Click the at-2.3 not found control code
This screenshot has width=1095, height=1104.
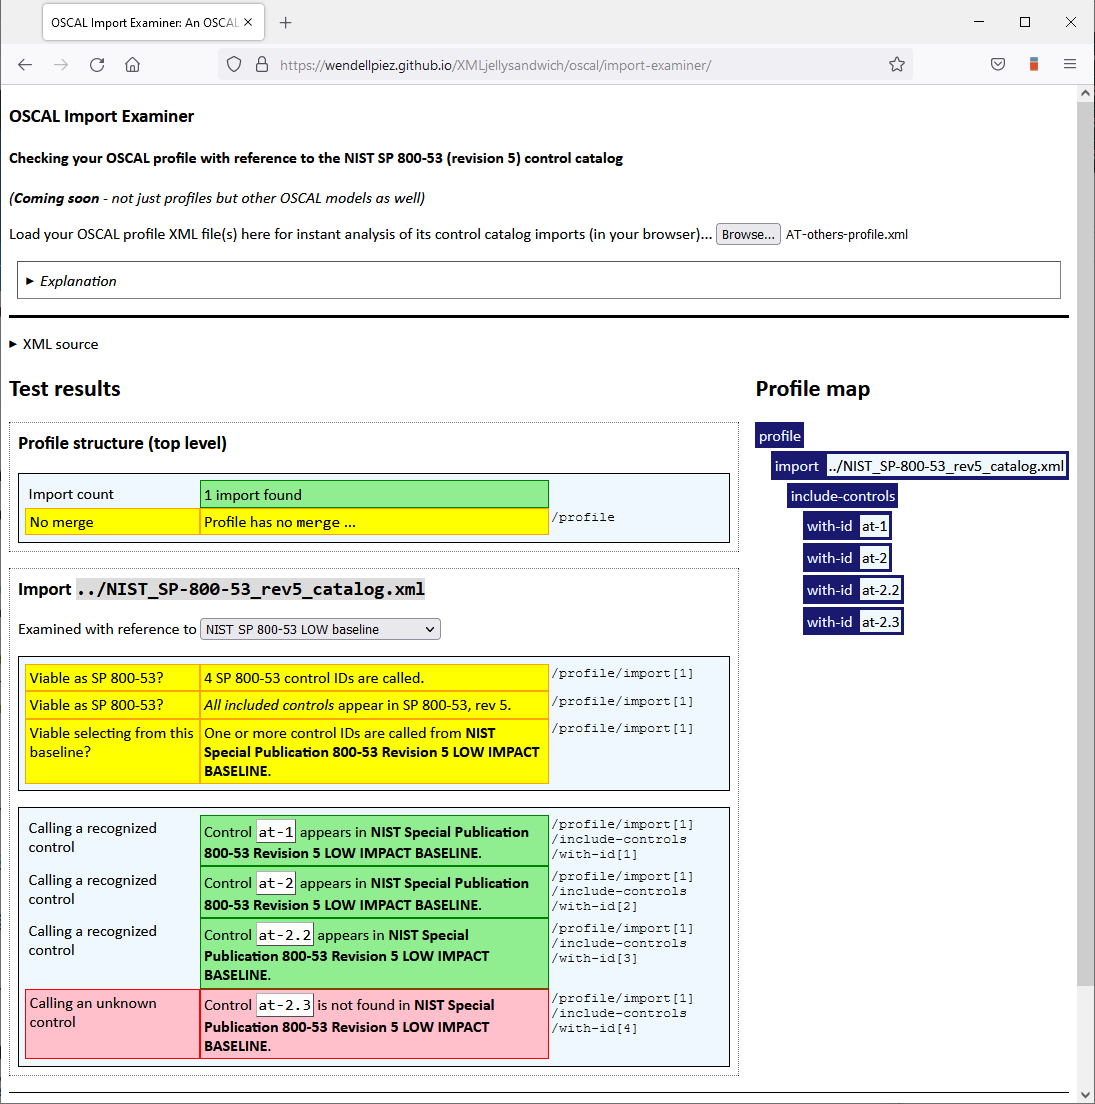(x=284, y=1005)
